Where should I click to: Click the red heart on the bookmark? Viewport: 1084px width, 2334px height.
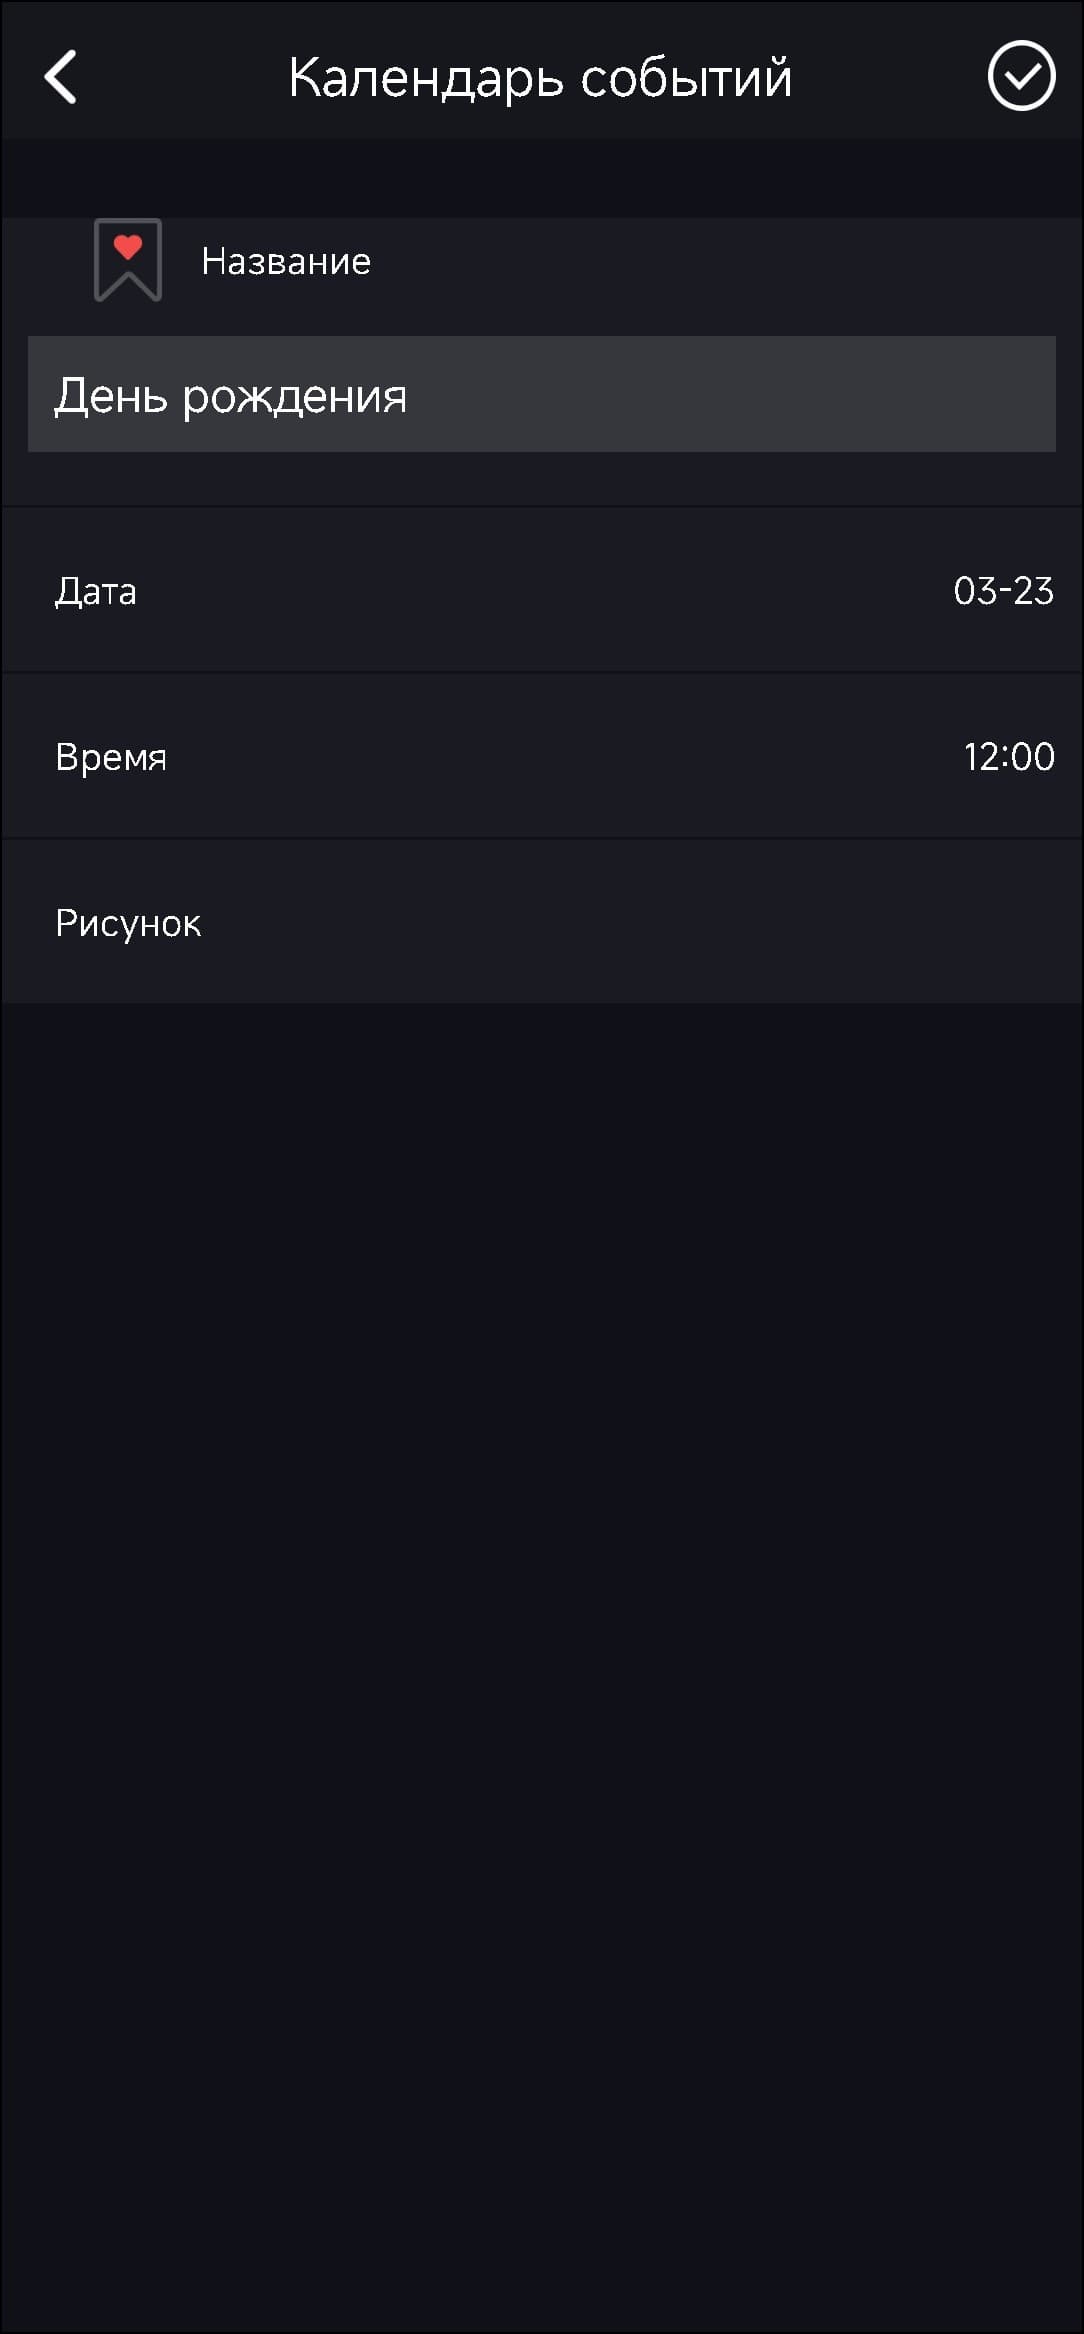click(128, 246)
